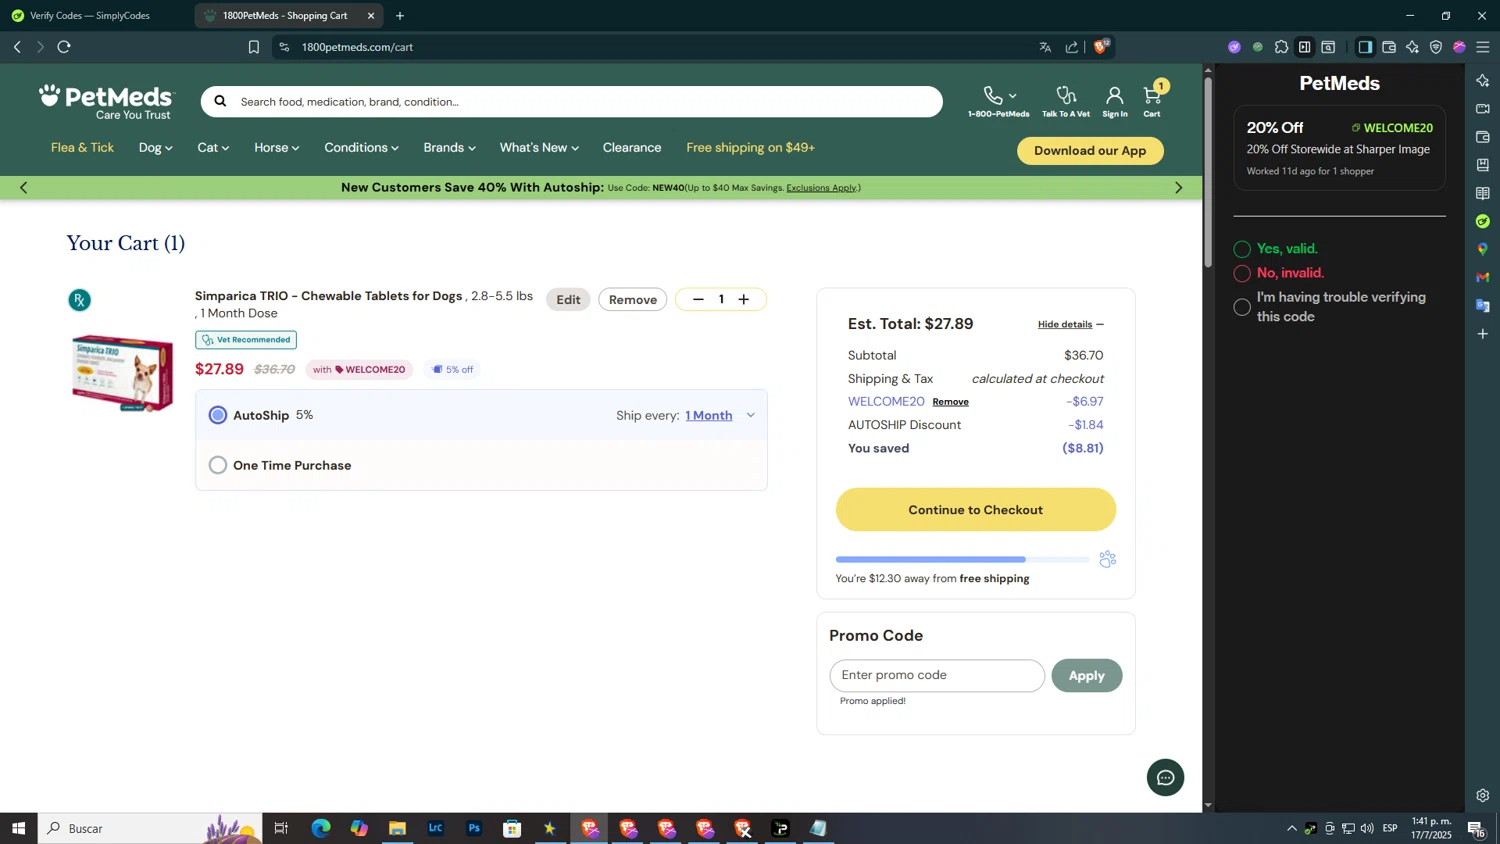Increase quantity with plus icon
This screenshot has height=844, width=1500.
[x=744, y=300]
